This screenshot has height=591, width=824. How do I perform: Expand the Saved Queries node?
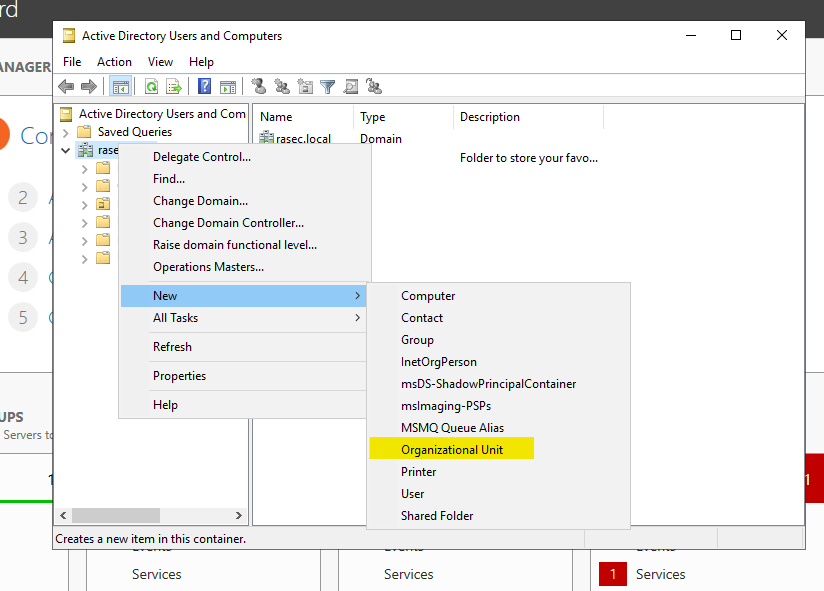pyautogui.click(x=66, y=132)
